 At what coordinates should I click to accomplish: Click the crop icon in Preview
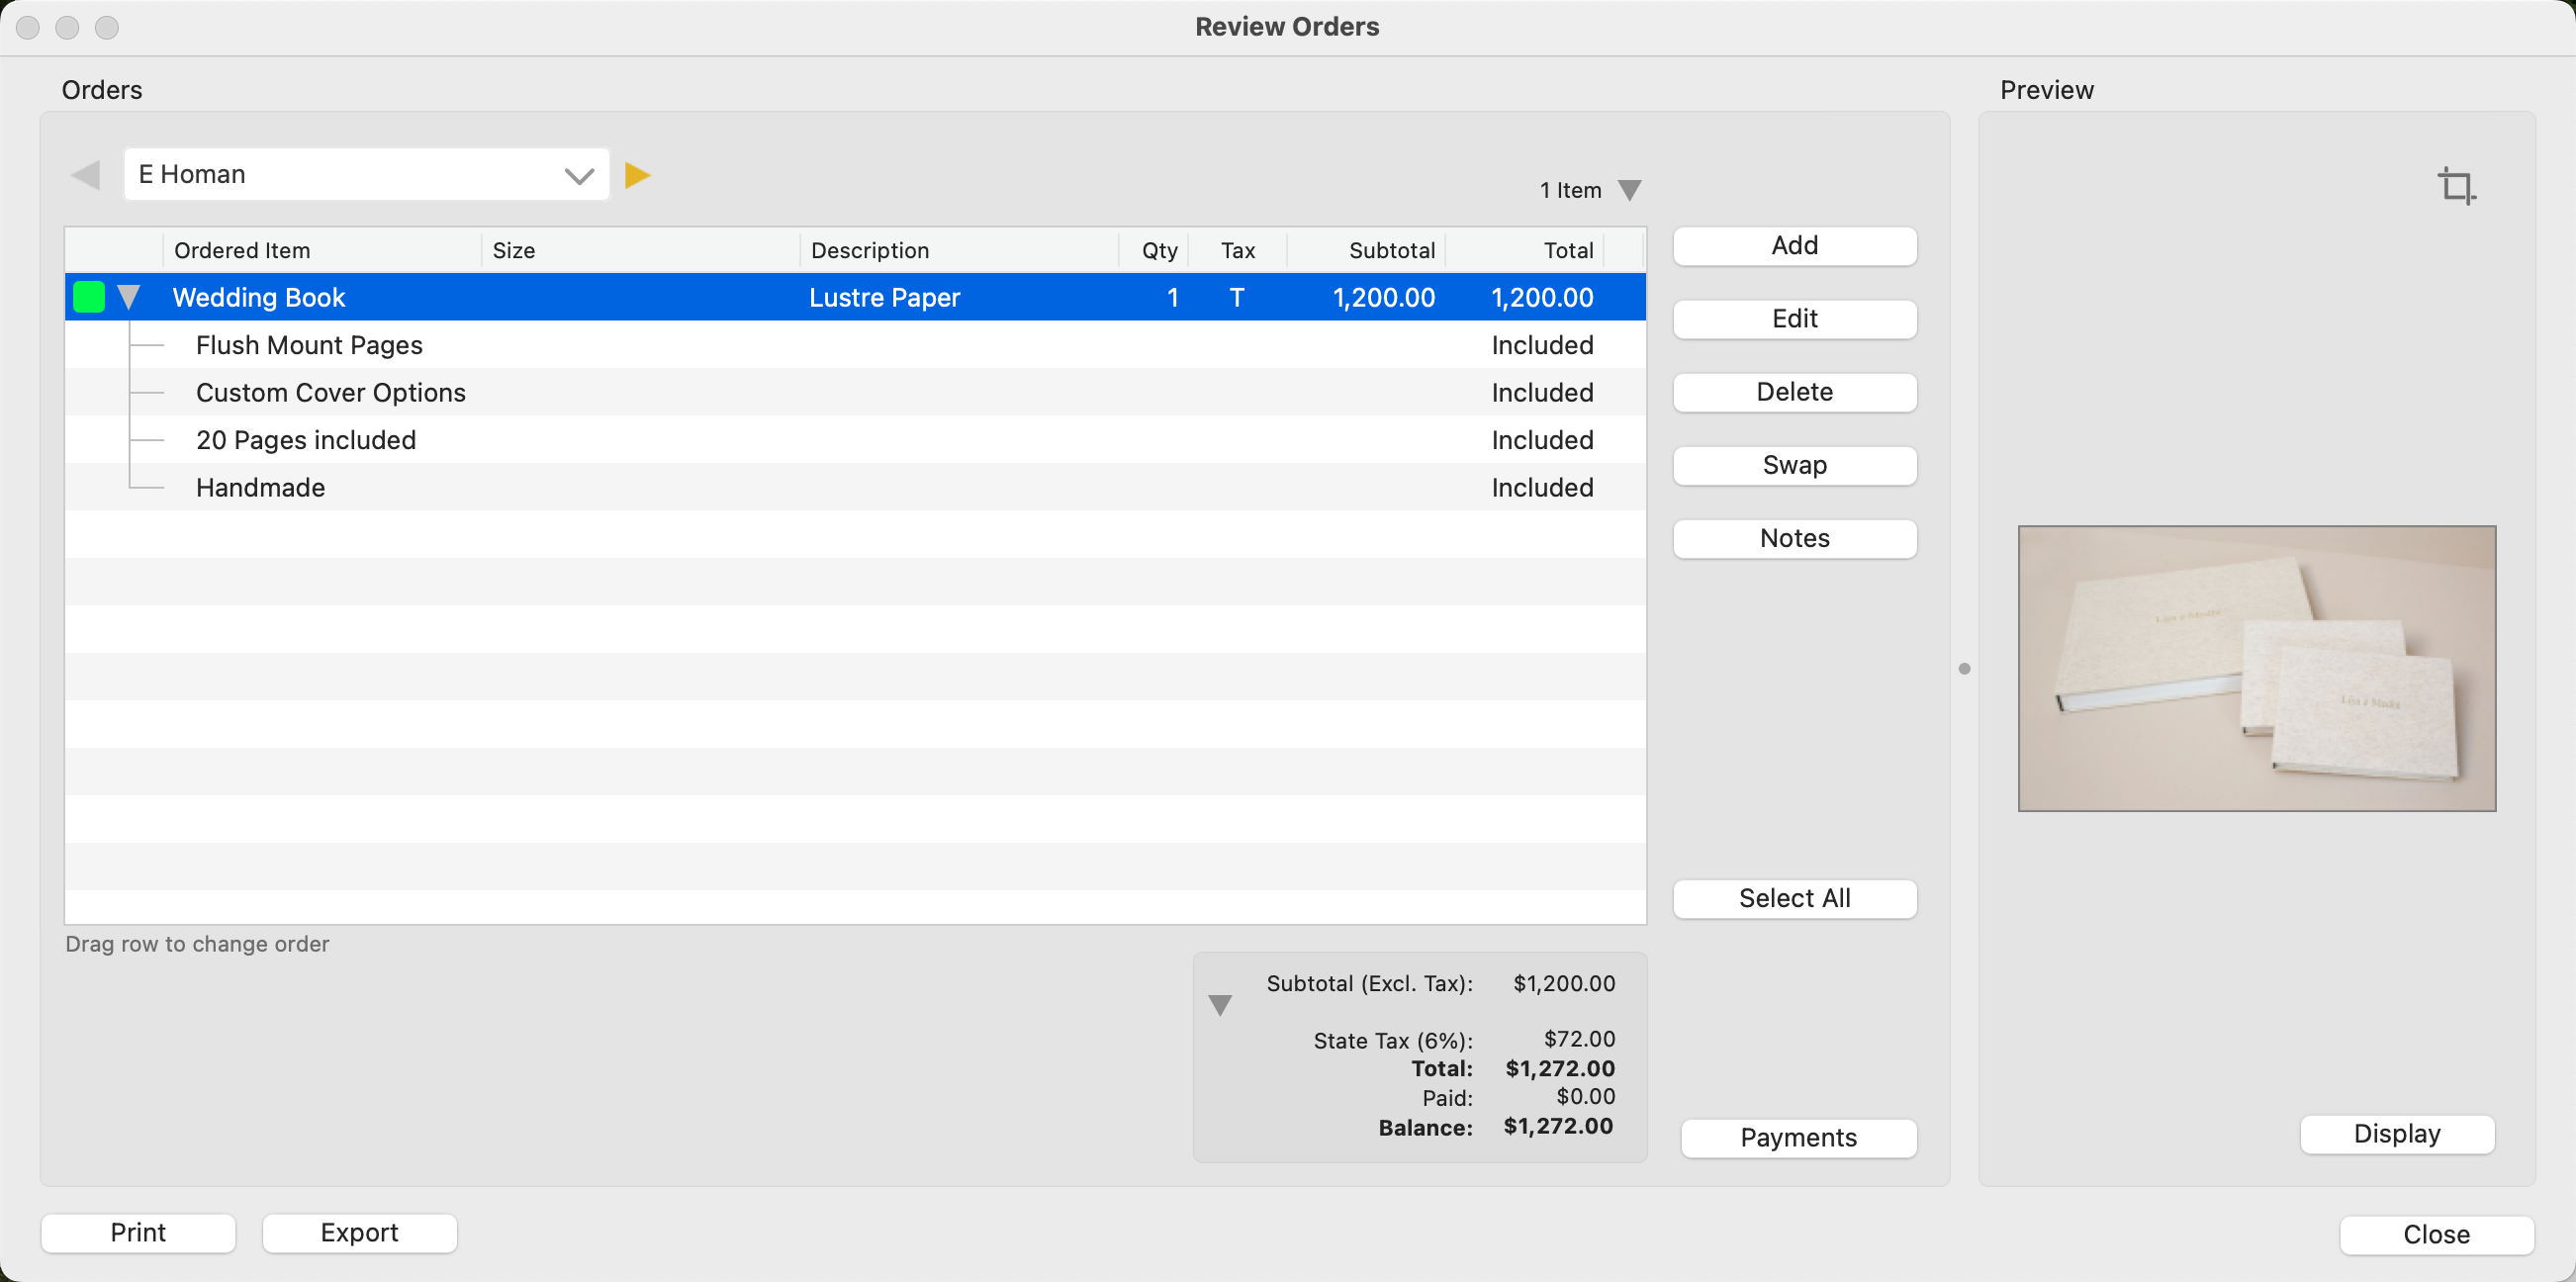(2455, 187)
